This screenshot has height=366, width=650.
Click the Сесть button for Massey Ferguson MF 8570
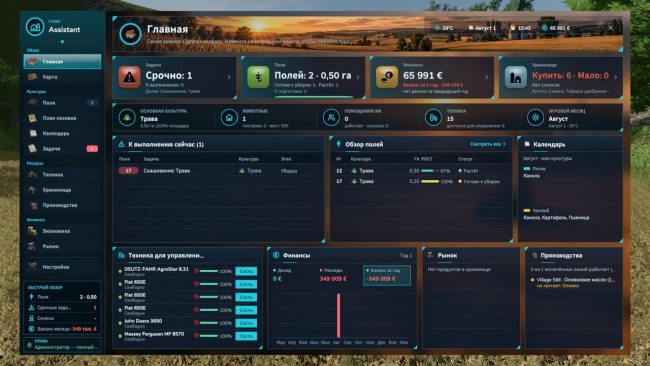246,336
